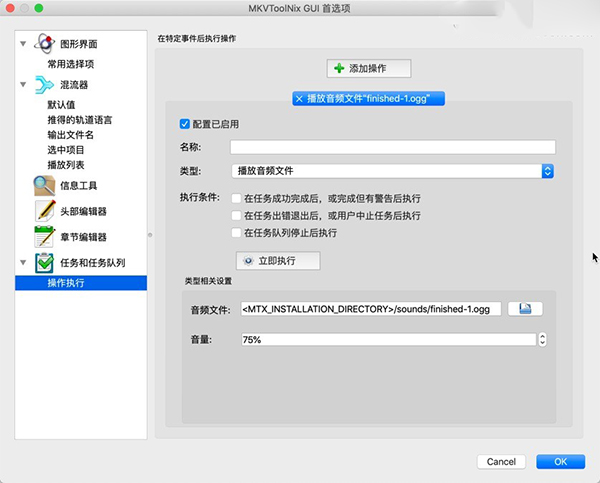The width and height of the screenshot is (600, 483).
Task: Click the 添加操作 button
Action: 369,69
